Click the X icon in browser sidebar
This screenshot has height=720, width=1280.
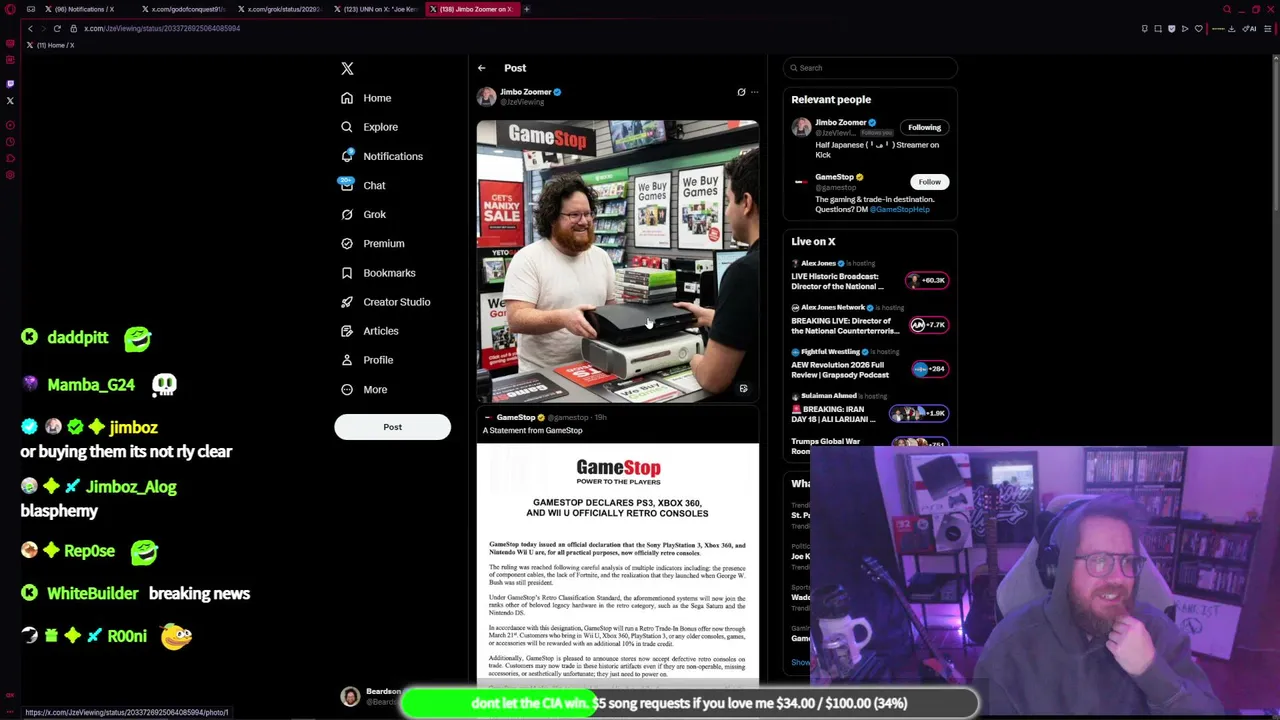coord(10,100)
